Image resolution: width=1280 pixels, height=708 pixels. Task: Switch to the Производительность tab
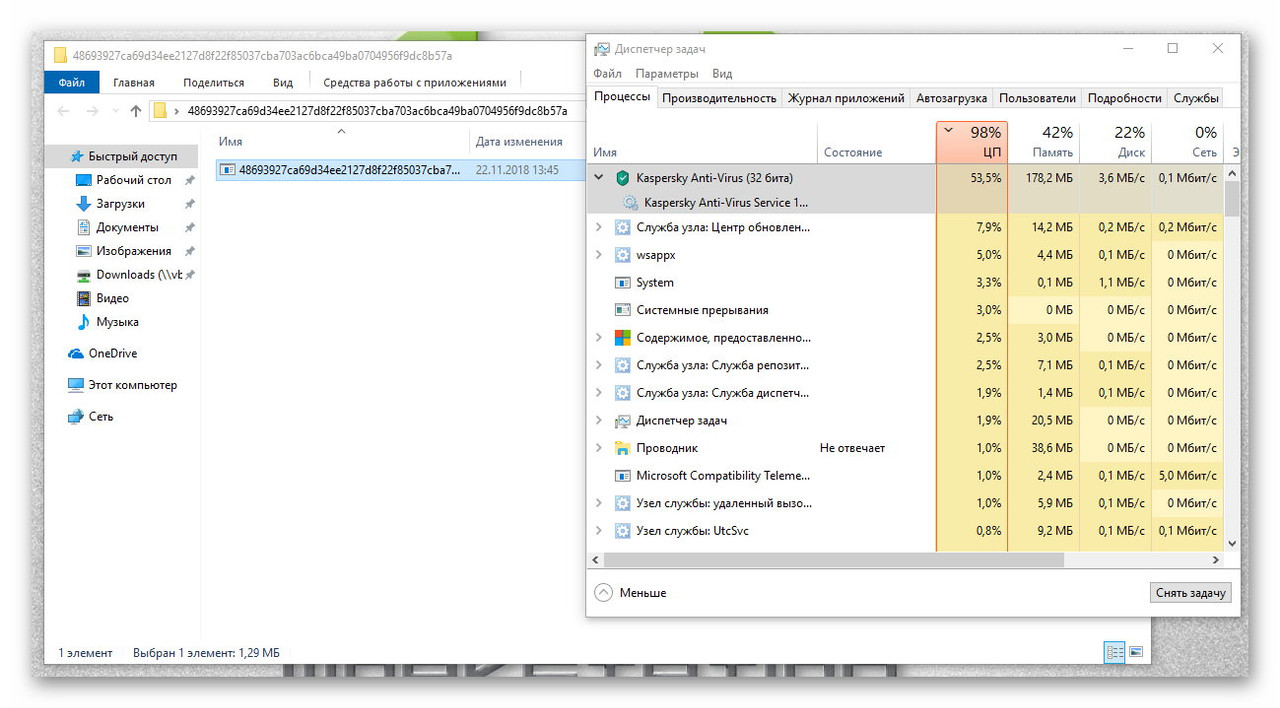(719, 98)
